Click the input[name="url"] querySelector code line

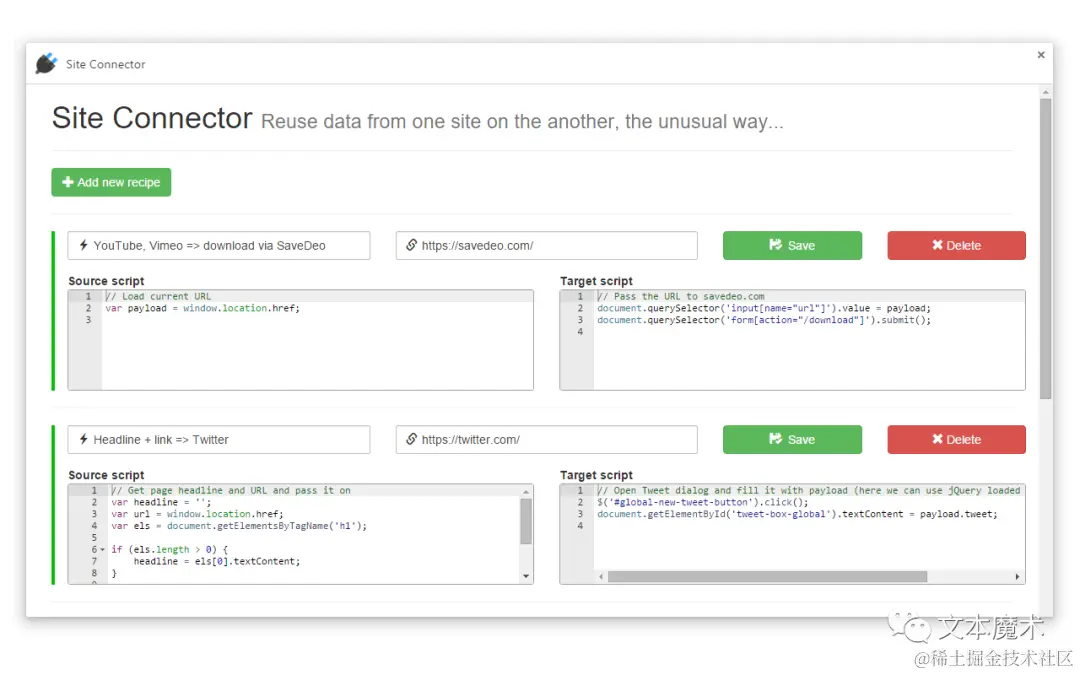point(764,308)
